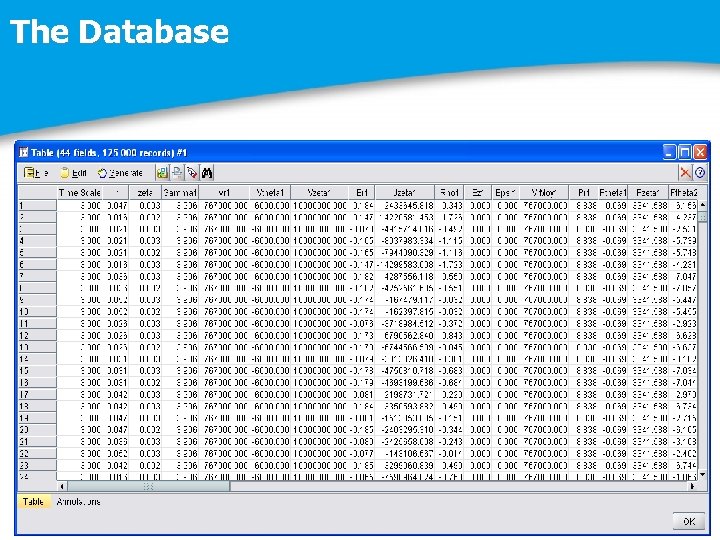Open help with the question mark icon
Viewport: 720px width, 540px height.
tap(700, 173)
